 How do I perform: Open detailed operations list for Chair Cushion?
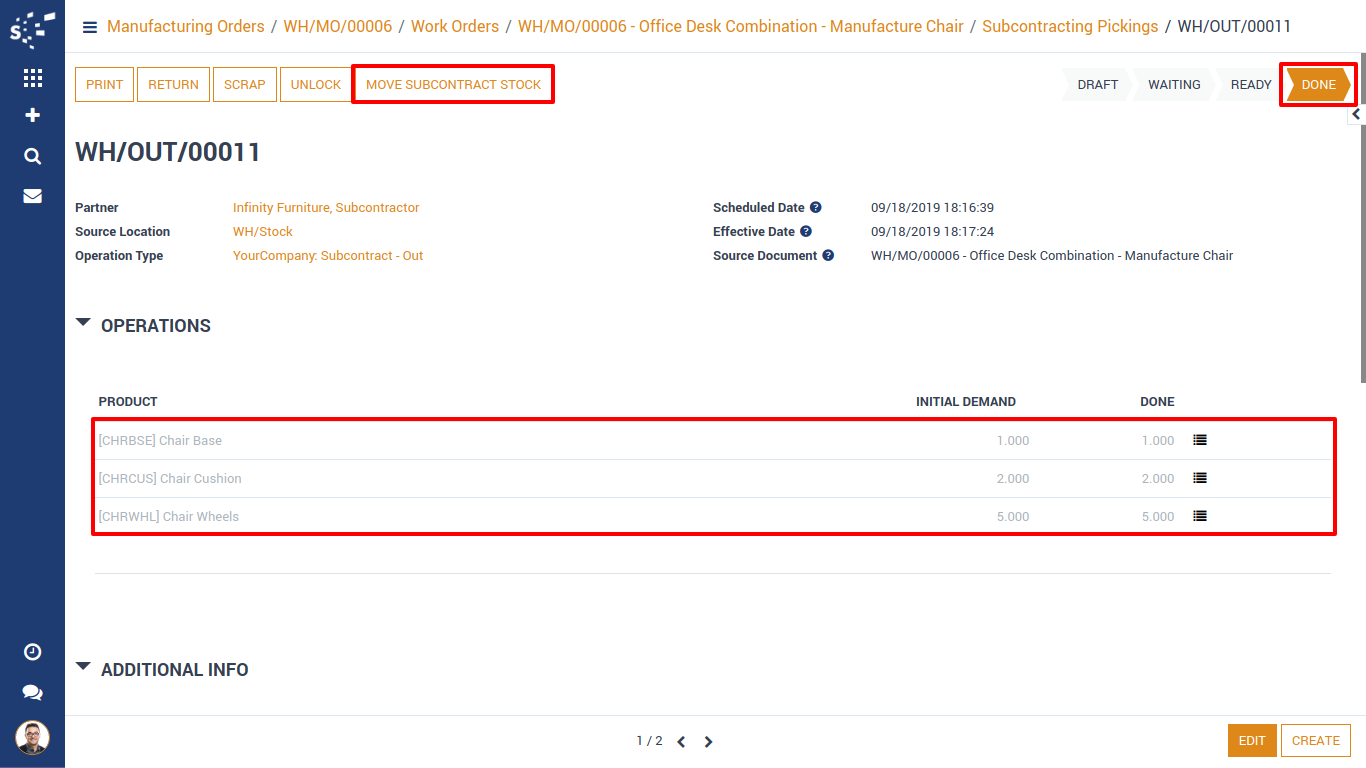pos(1200,478)
